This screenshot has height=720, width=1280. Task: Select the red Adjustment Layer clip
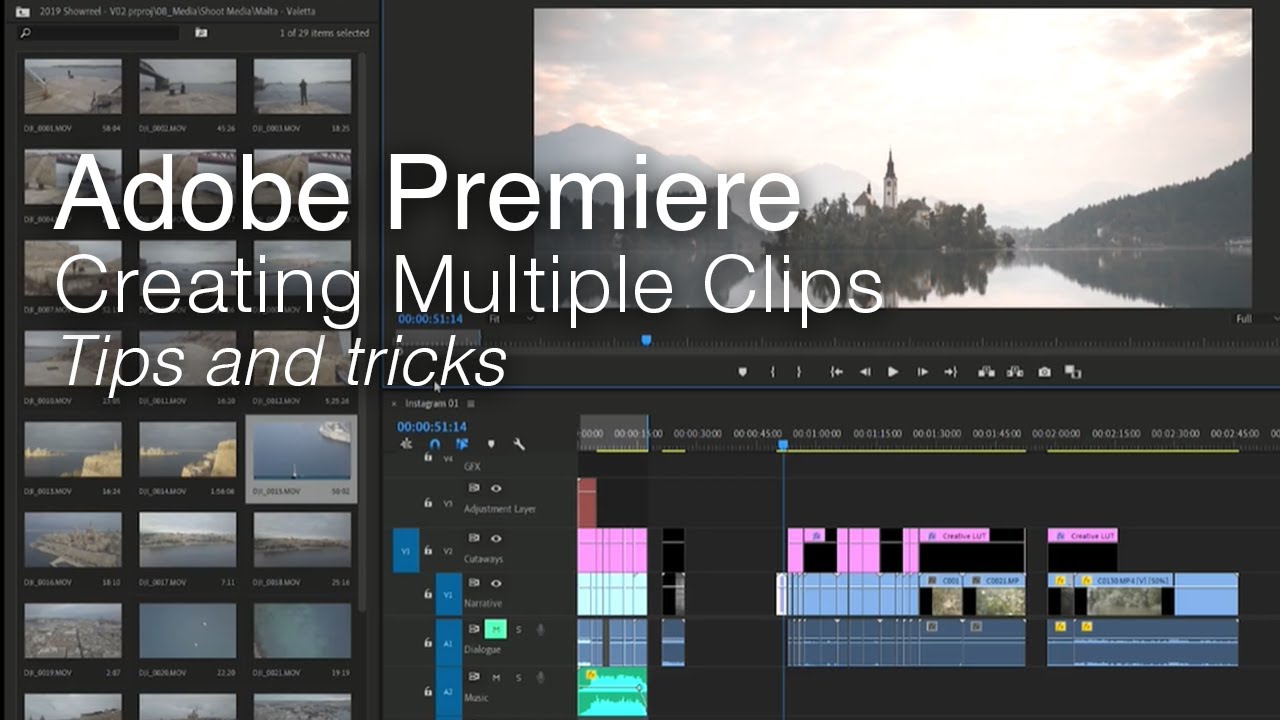[x=587, y=502]
